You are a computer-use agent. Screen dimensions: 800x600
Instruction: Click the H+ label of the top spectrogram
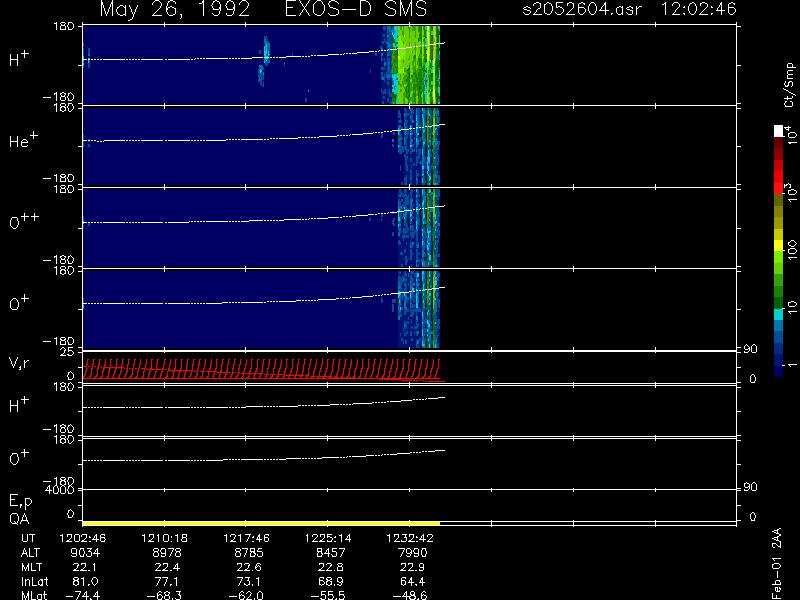[19, 59]
